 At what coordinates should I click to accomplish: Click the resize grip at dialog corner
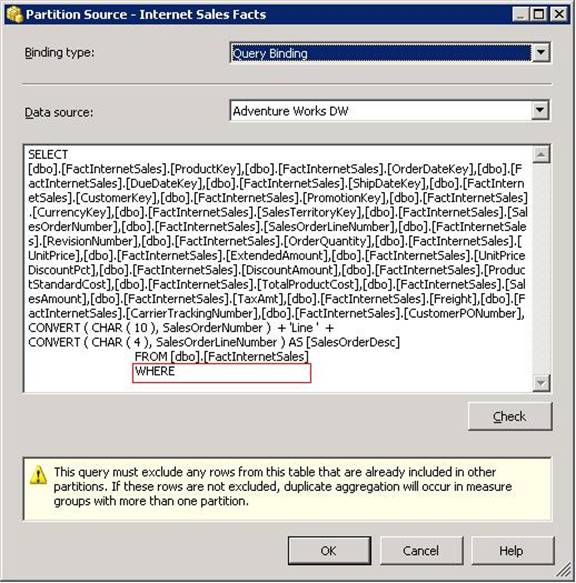pos(565,569)
